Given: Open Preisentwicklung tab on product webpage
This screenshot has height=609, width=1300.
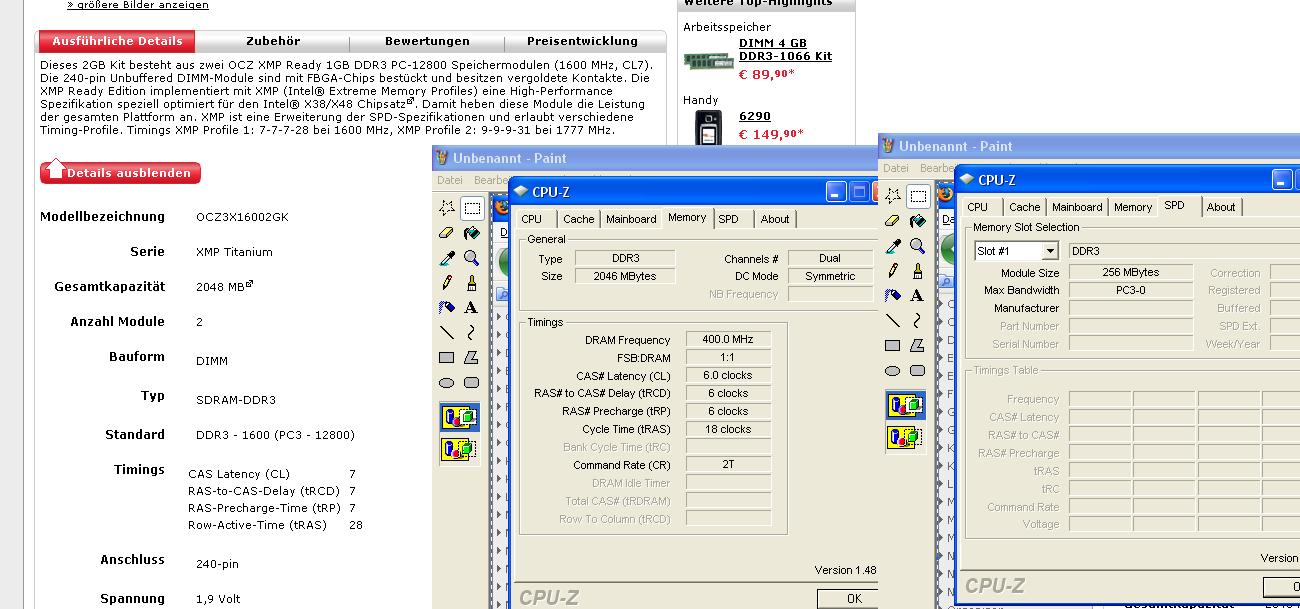Looking at the screenshot, I should [583, 41].
